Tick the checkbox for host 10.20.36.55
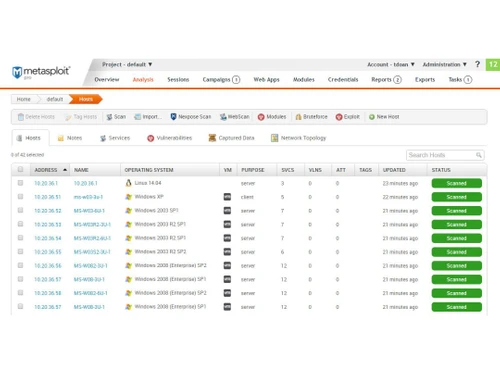 (x=20, y=251)
